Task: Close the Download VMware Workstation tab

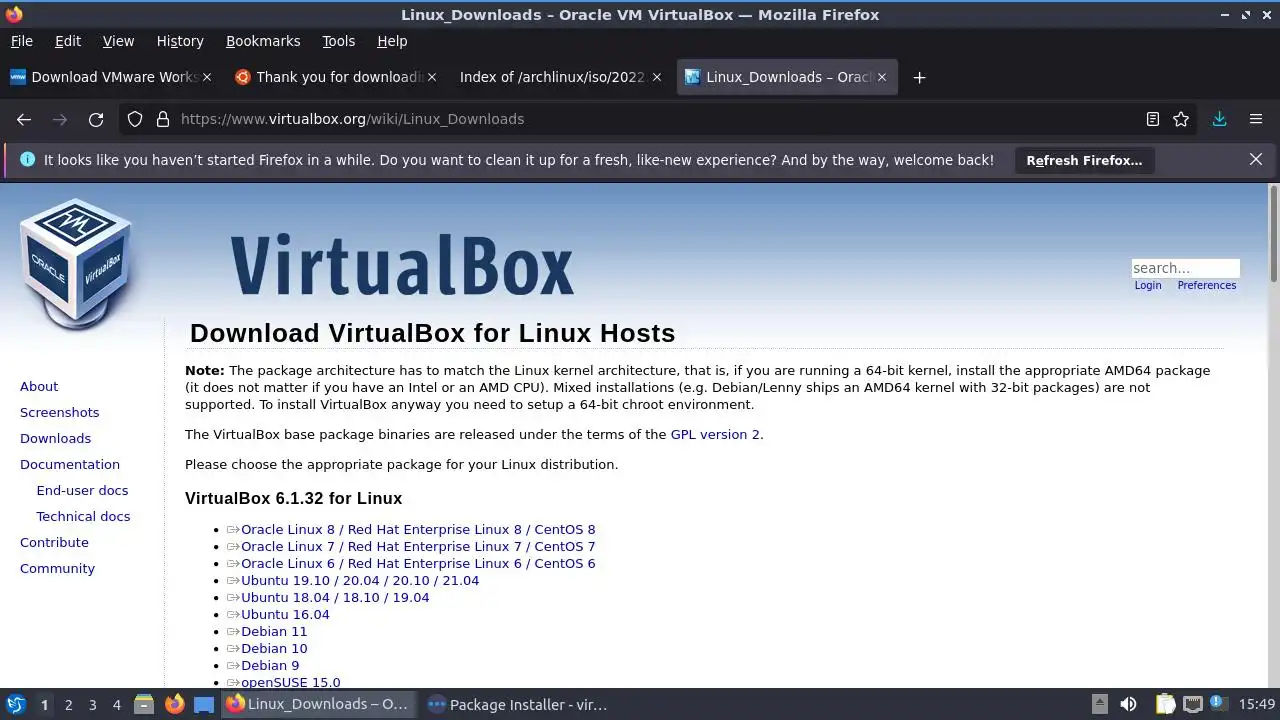Action: (207, 77)
